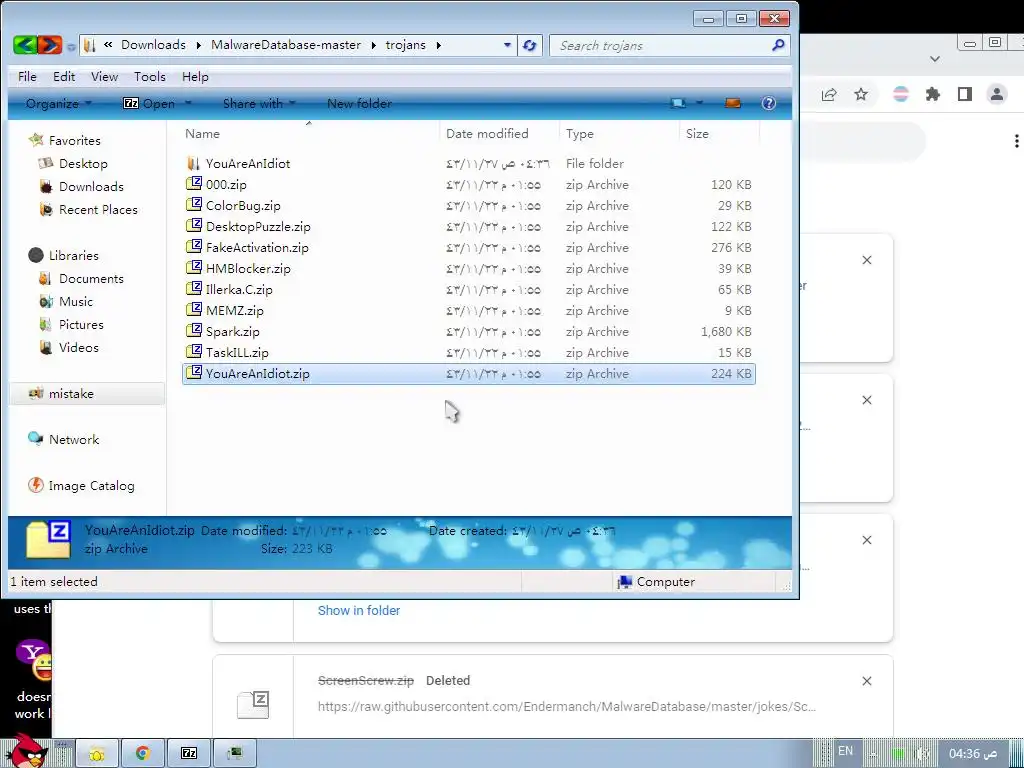This screenshot has height=768, width=1024.
Task: Click the Open button with the 7z icon
Action: [x=150, y=103]
